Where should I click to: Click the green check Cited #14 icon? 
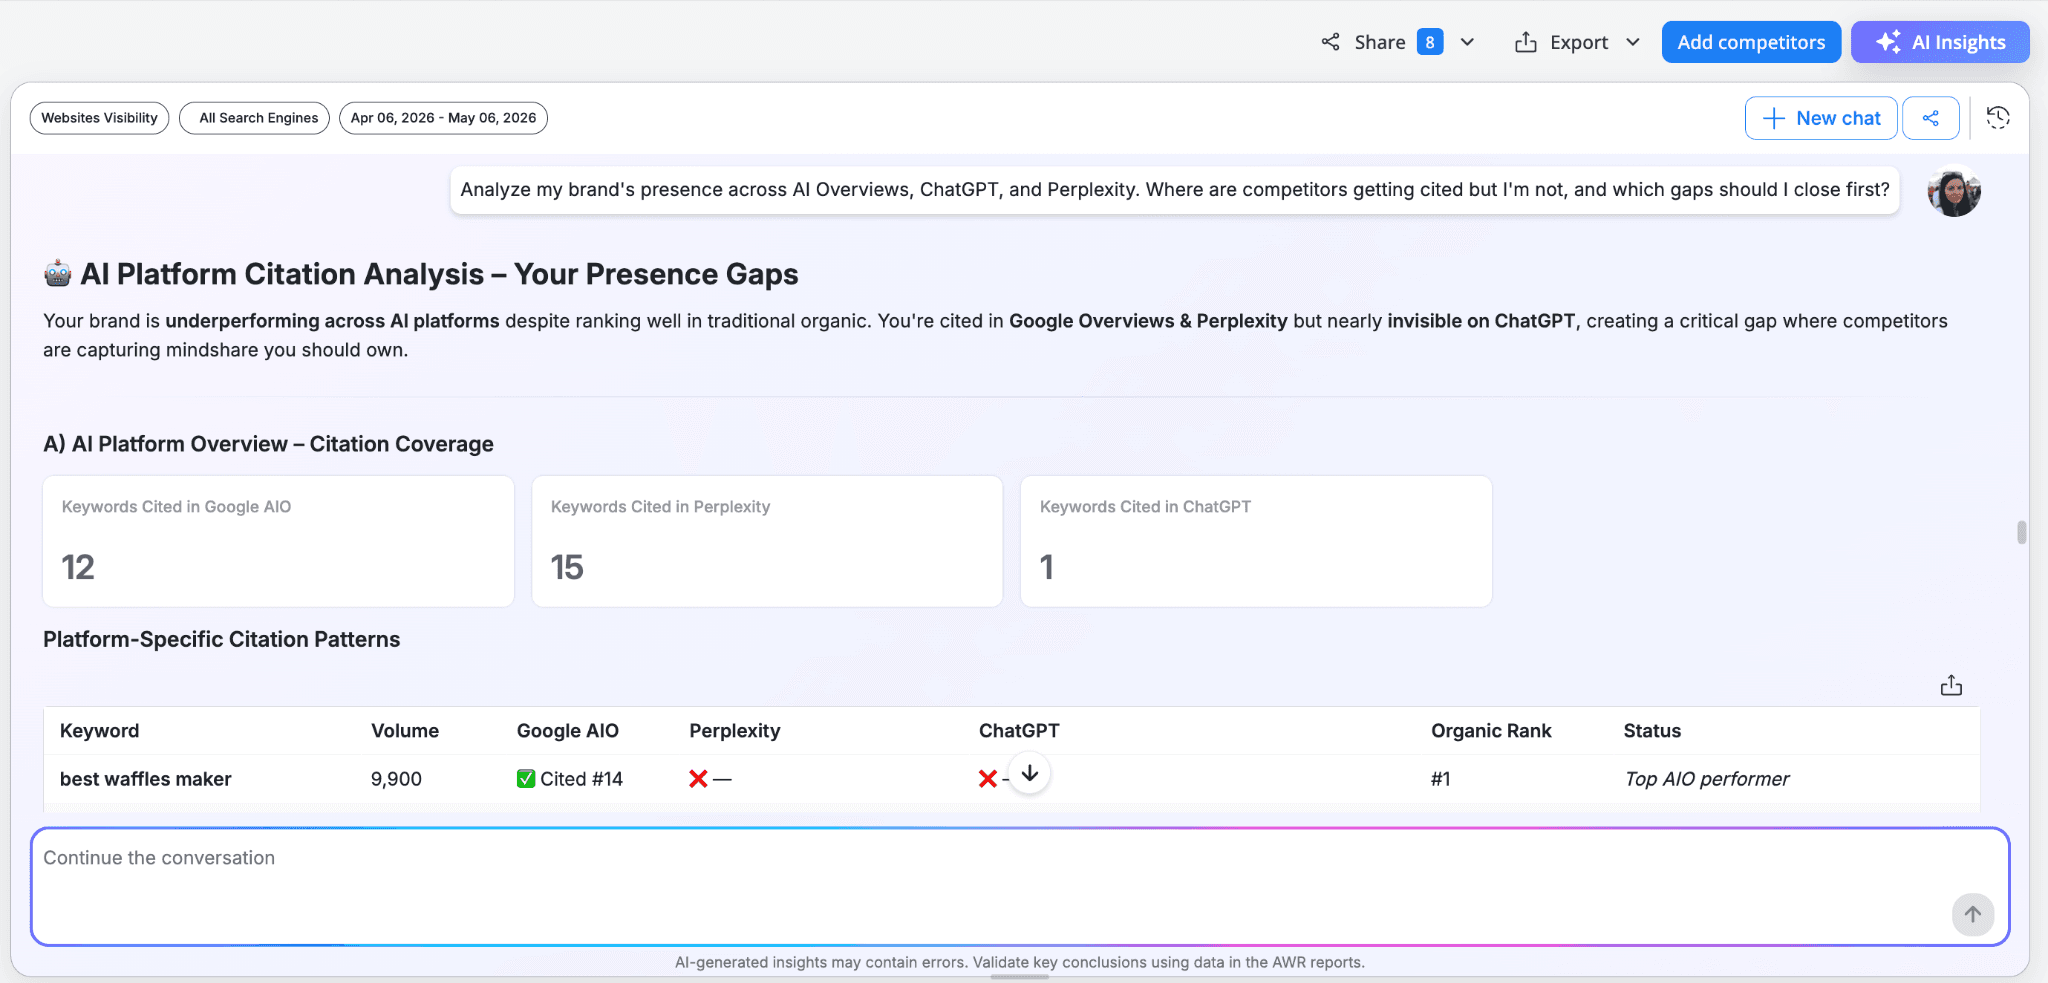(x=526, y=779)
